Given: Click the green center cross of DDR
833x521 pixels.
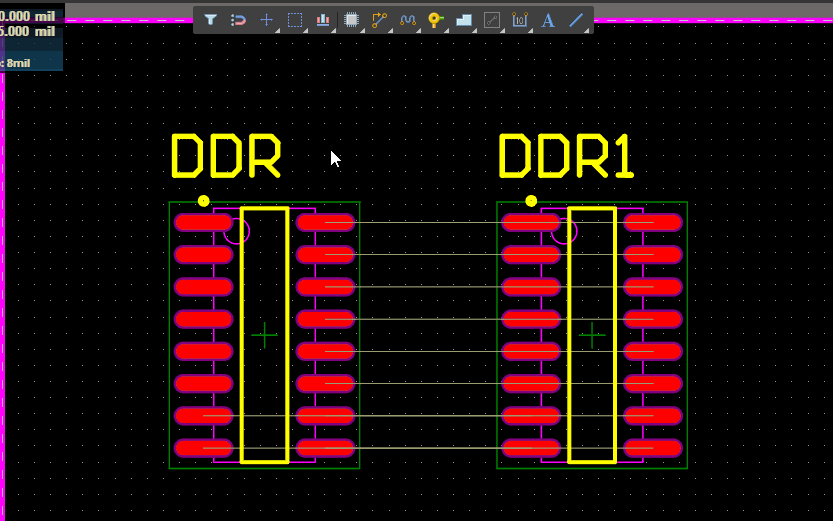Looking at the screenshot, I should click(x=264, y=335).
